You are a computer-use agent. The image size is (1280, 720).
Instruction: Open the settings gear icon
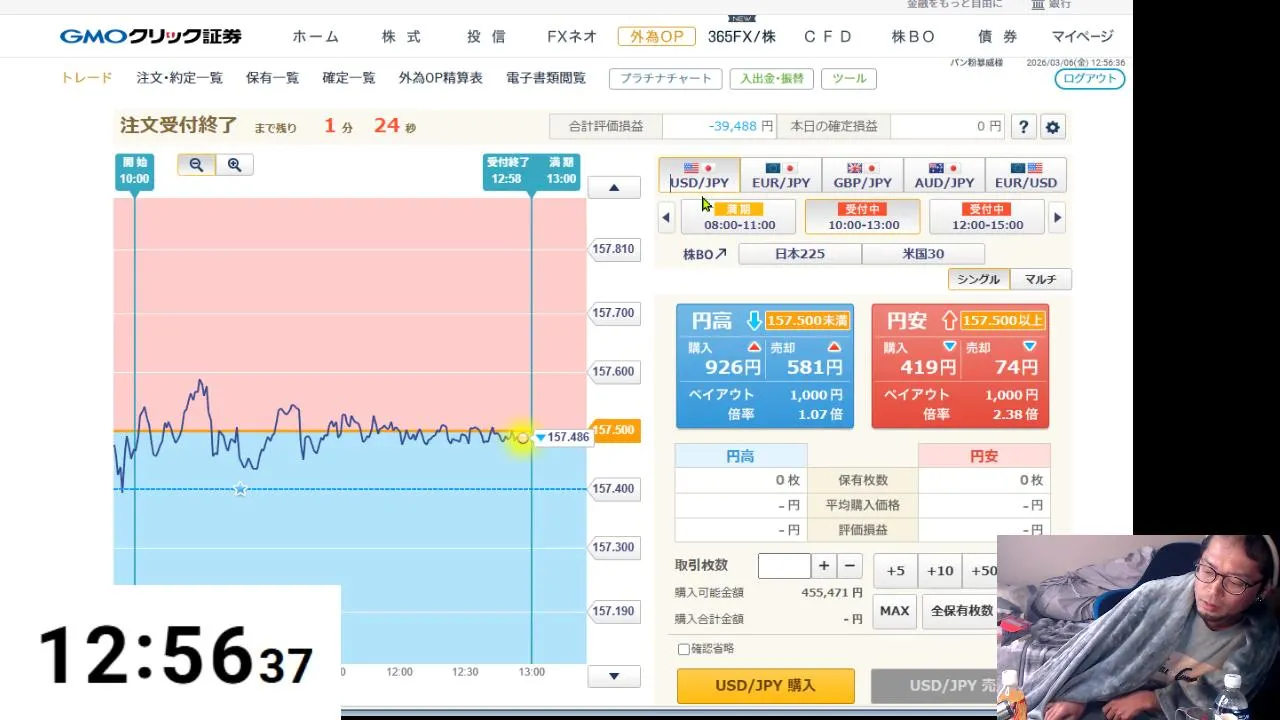click(x=1052, y=127)
